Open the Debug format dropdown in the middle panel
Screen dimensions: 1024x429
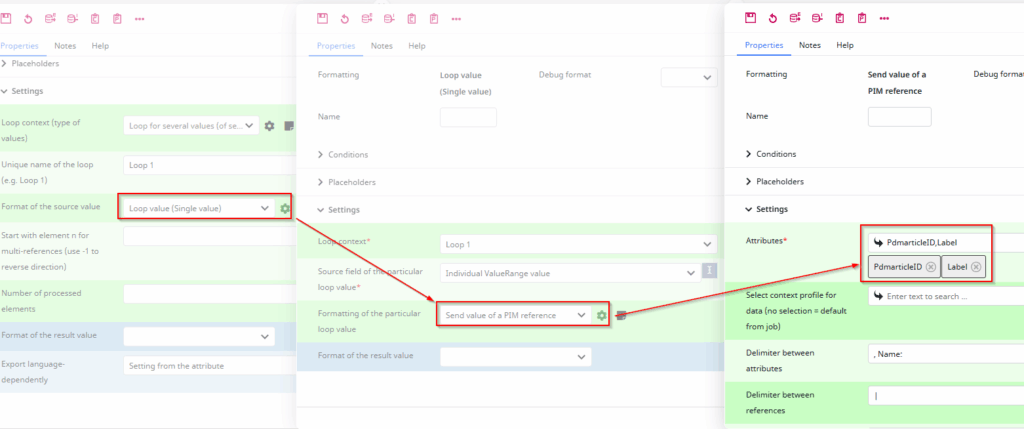click(690, 77)
